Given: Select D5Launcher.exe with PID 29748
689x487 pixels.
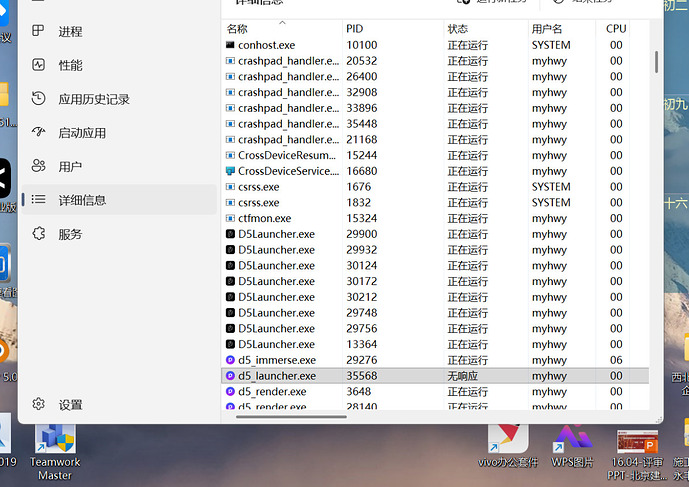Looking at the screenshot, I should 435,313.
